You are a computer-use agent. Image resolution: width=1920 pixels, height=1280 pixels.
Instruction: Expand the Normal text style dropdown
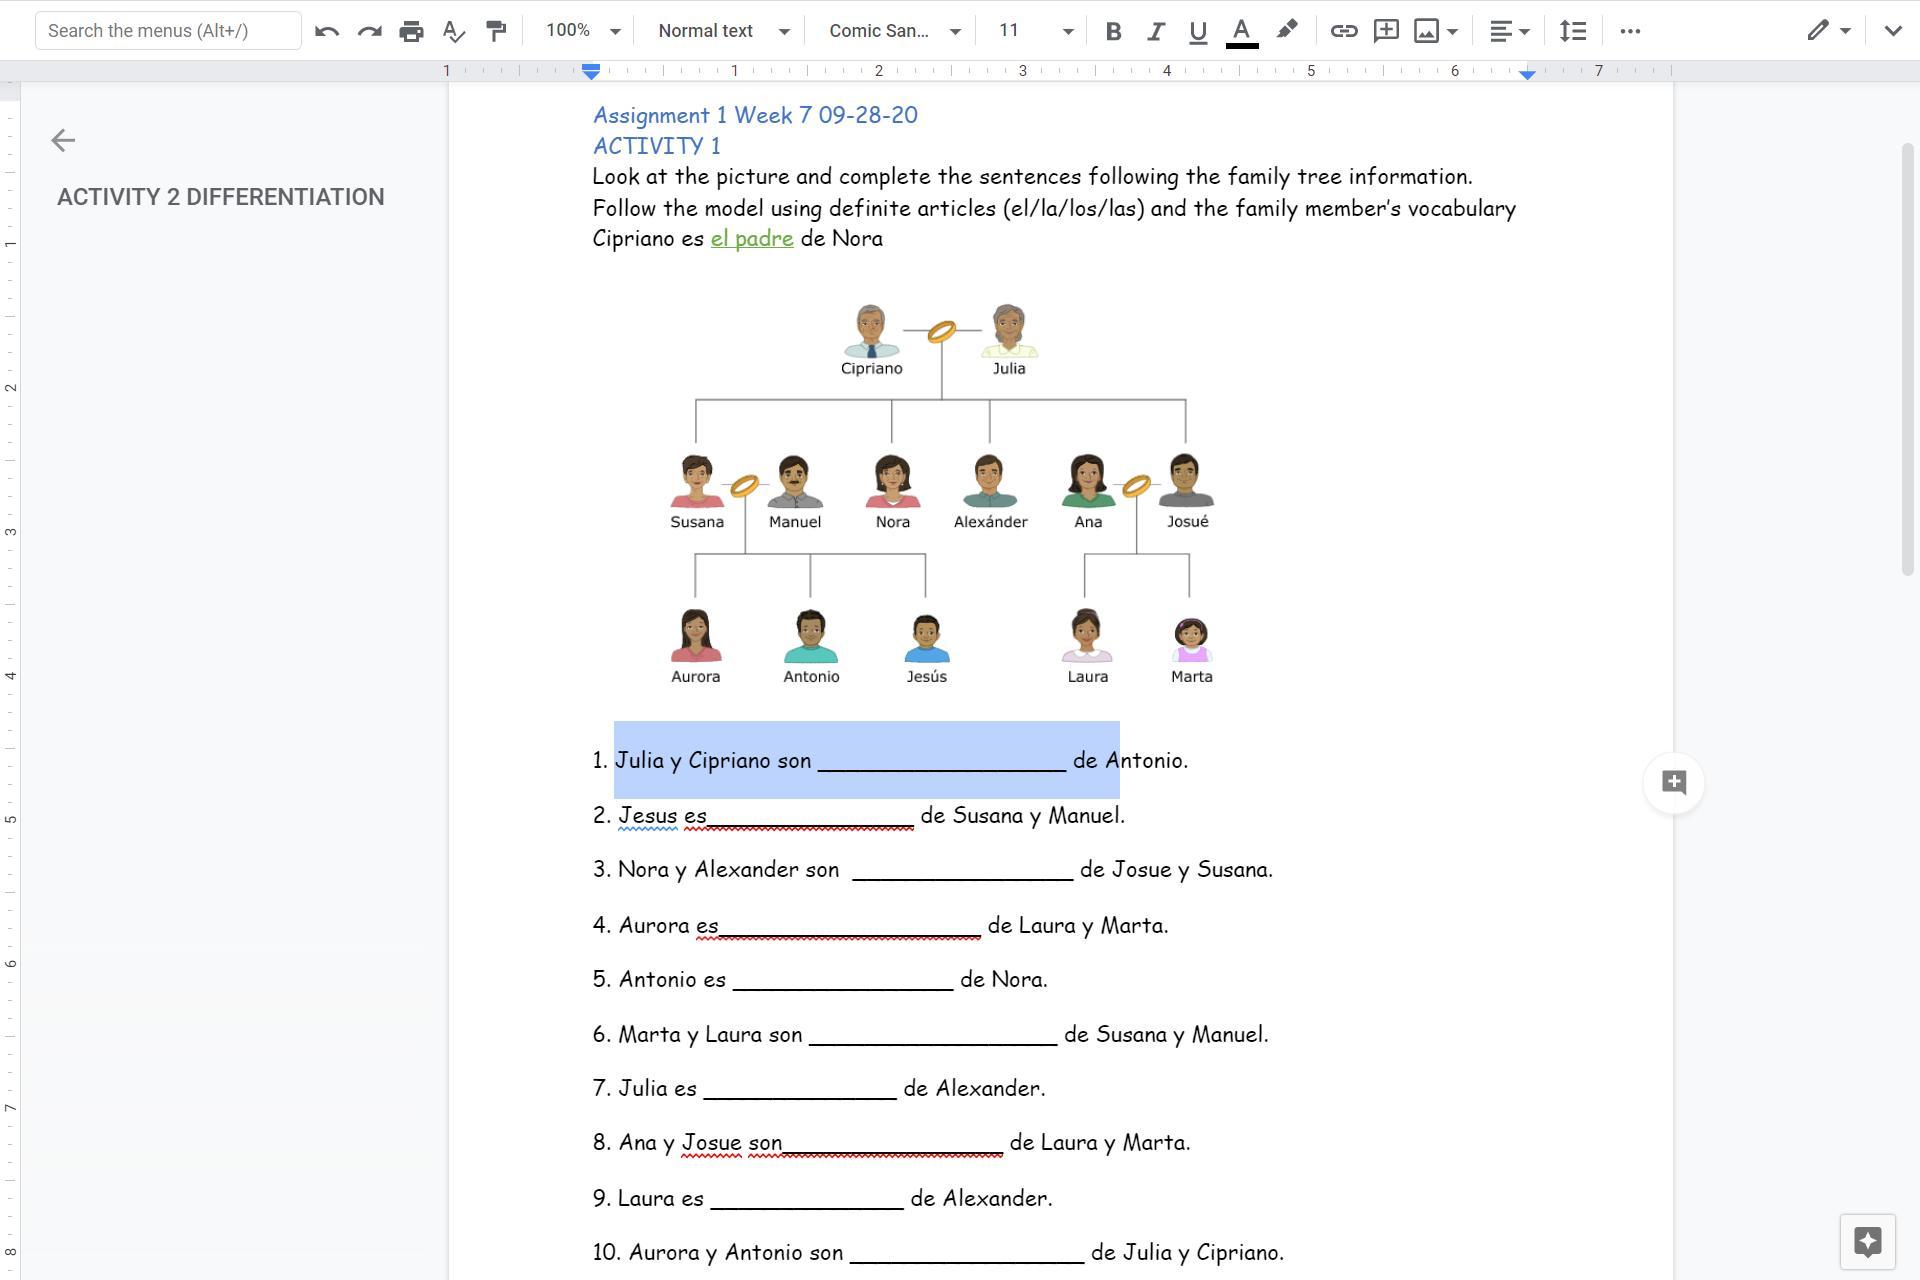pos(723,31)
